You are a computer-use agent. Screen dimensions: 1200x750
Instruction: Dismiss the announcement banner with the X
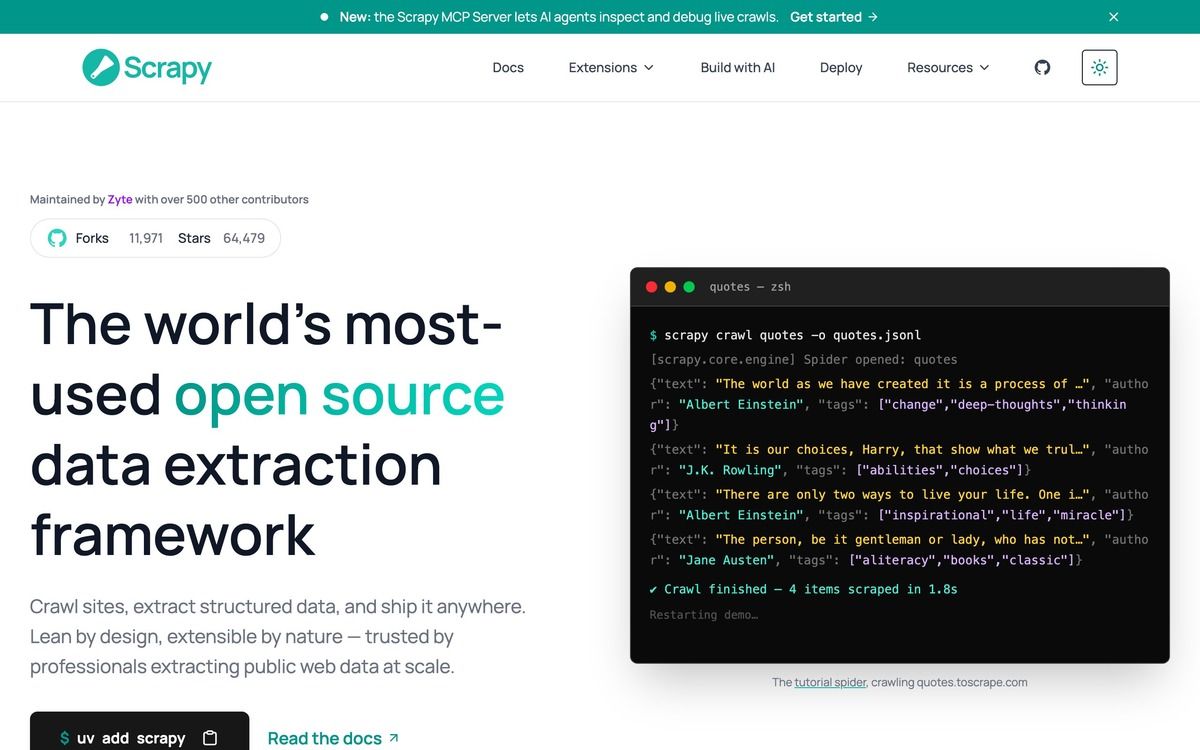coord(1114,17)
